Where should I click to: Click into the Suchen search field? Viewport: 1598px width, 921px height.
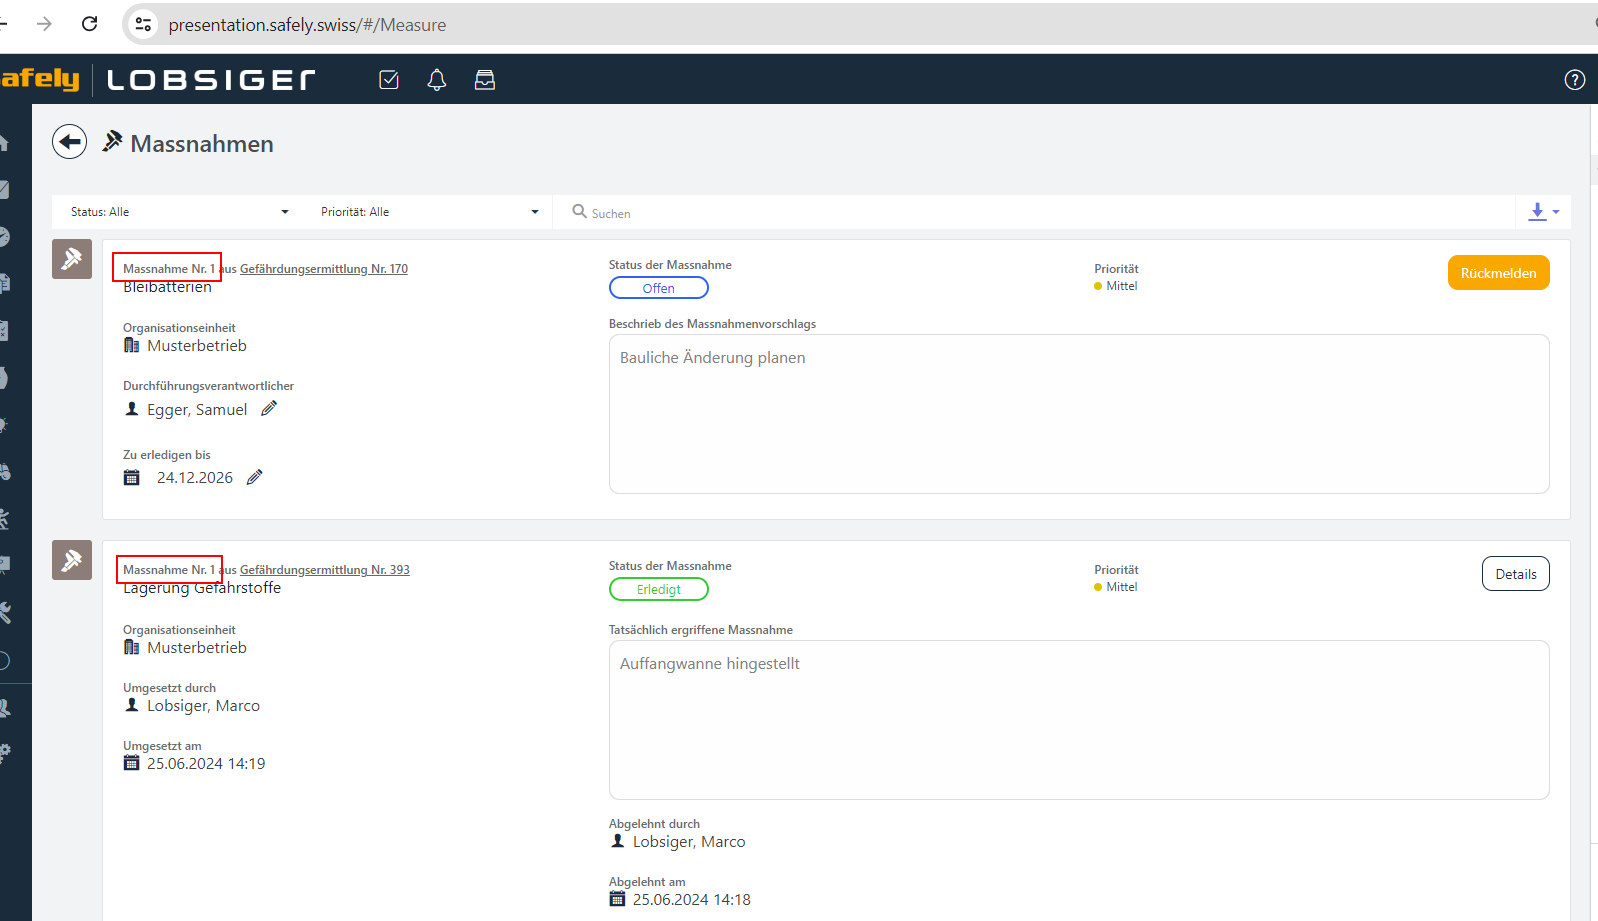[1000, 213]
